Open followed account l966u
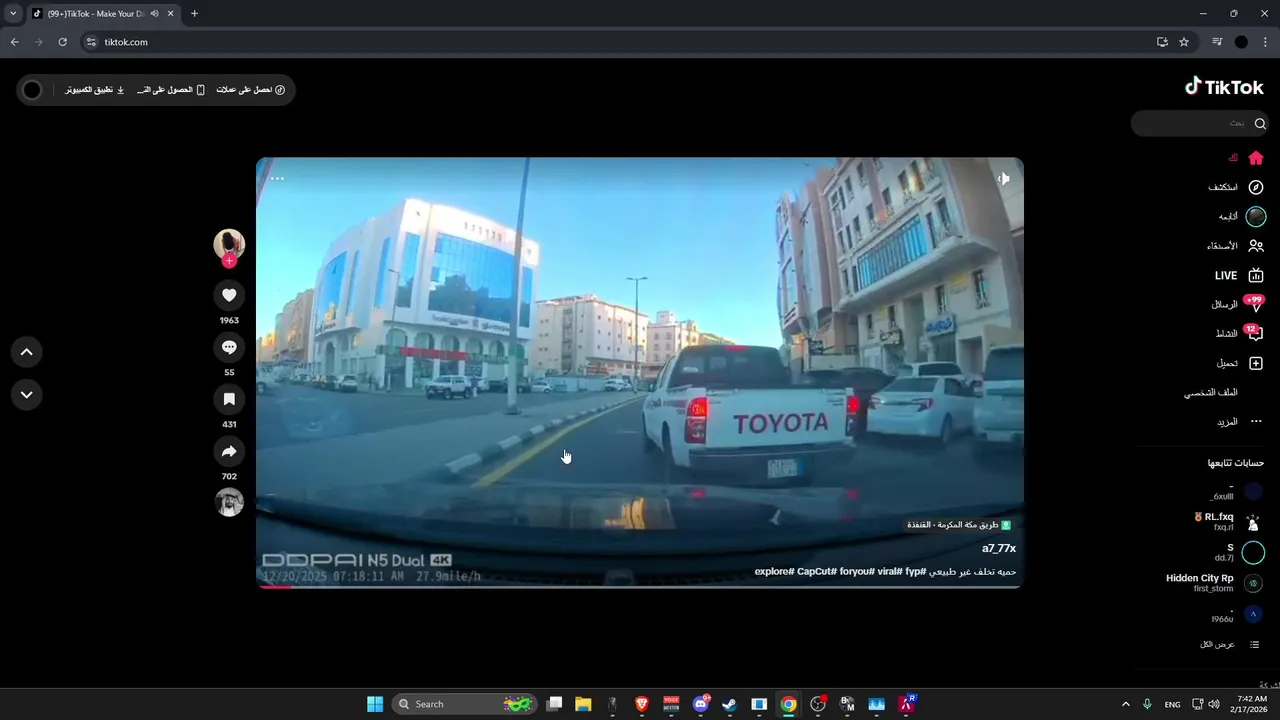The width and height of the screenshot is (1280, 720). click(1236, 614)
